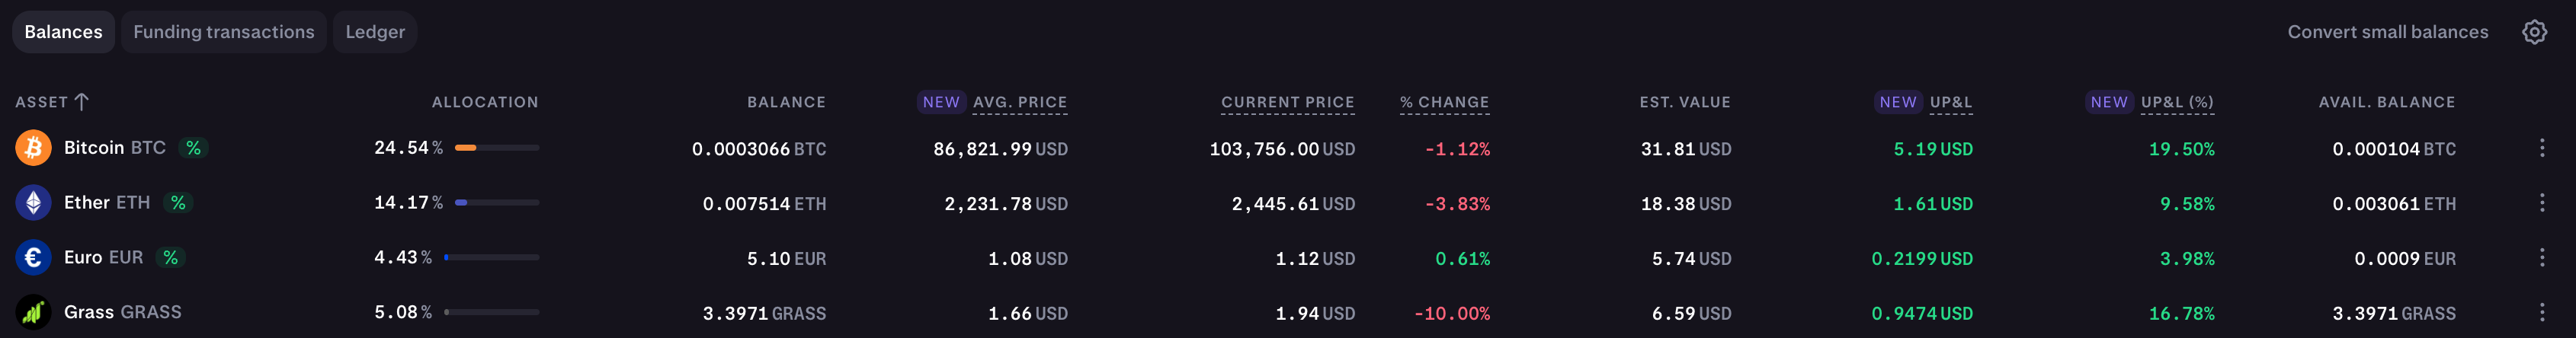Switch to the Ledger tab
Viewport: 2576px width, 338px height.
(x=375, y=32)
